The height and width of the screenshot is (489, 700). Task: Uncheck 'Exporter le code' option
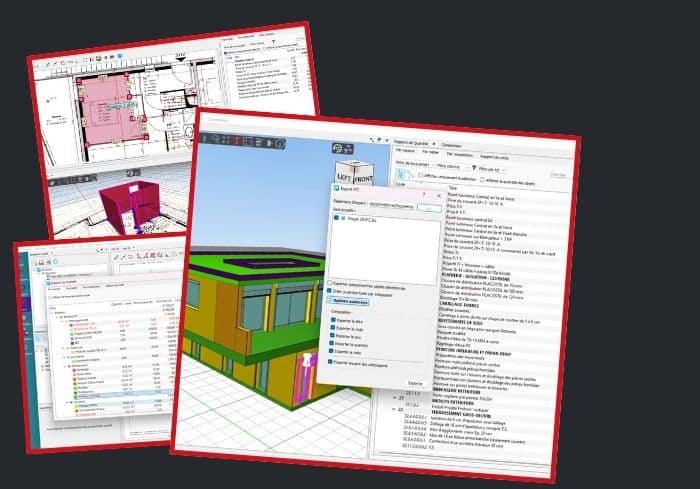pos(333,327)
